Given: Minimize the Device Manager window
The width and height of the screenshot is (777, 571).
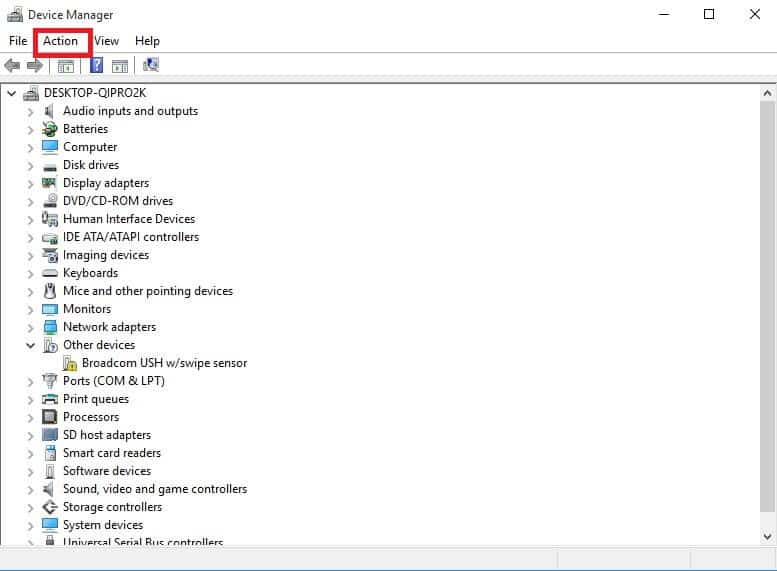Looking at the screenshot, I should click(x=664, y=14).
